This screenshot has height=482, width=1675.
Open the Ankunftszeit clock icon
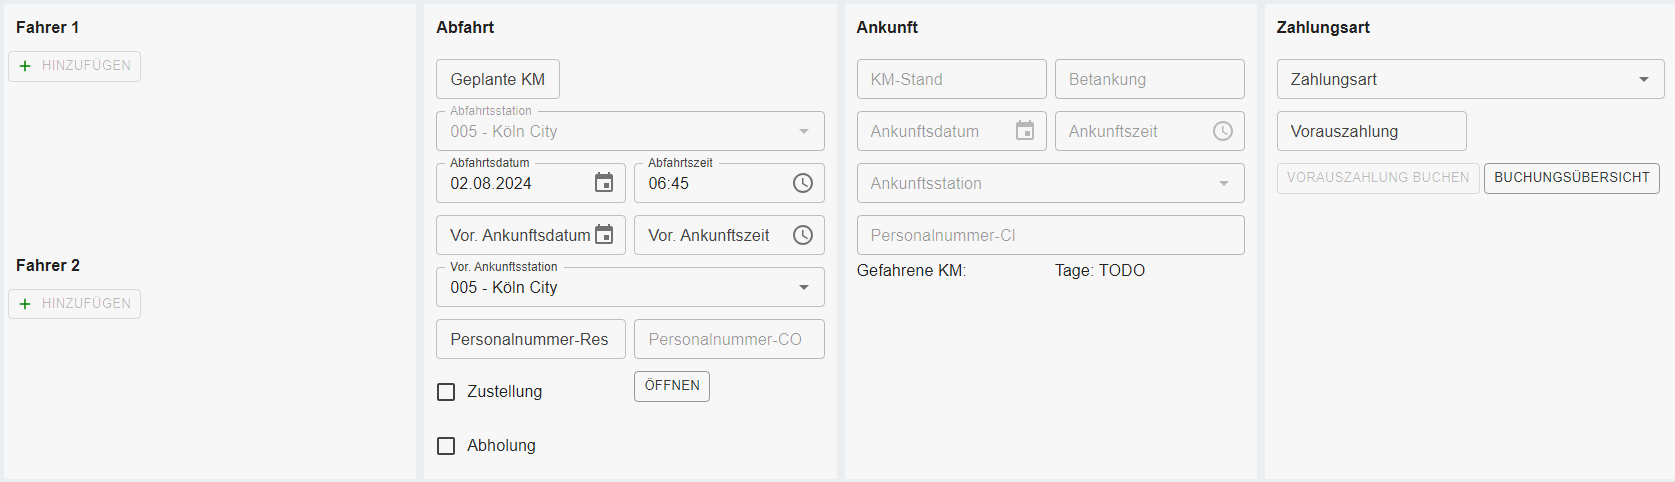point(1223,131)
